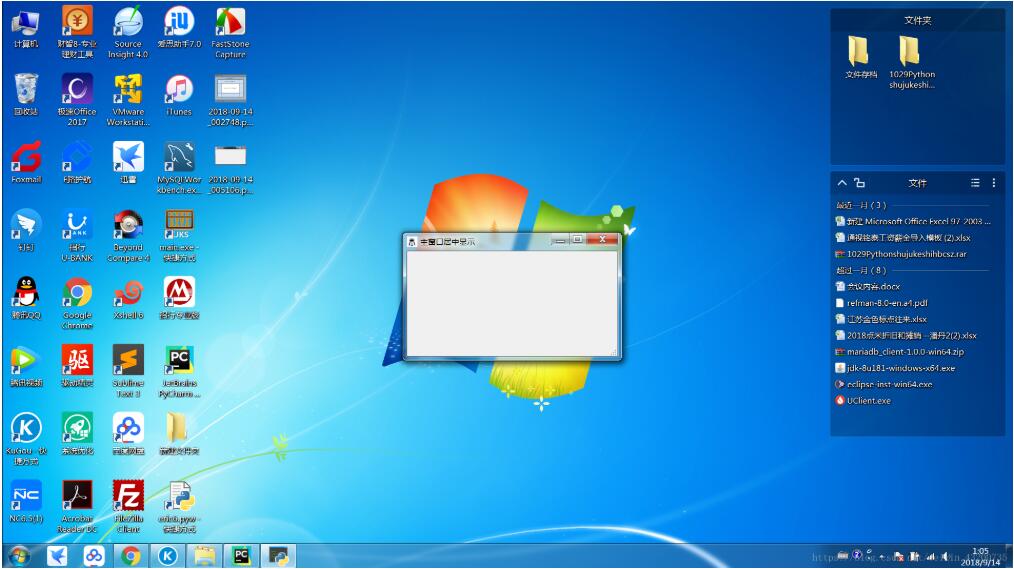Open the Baidu Netdisk taskbar icon

[94, 556]
